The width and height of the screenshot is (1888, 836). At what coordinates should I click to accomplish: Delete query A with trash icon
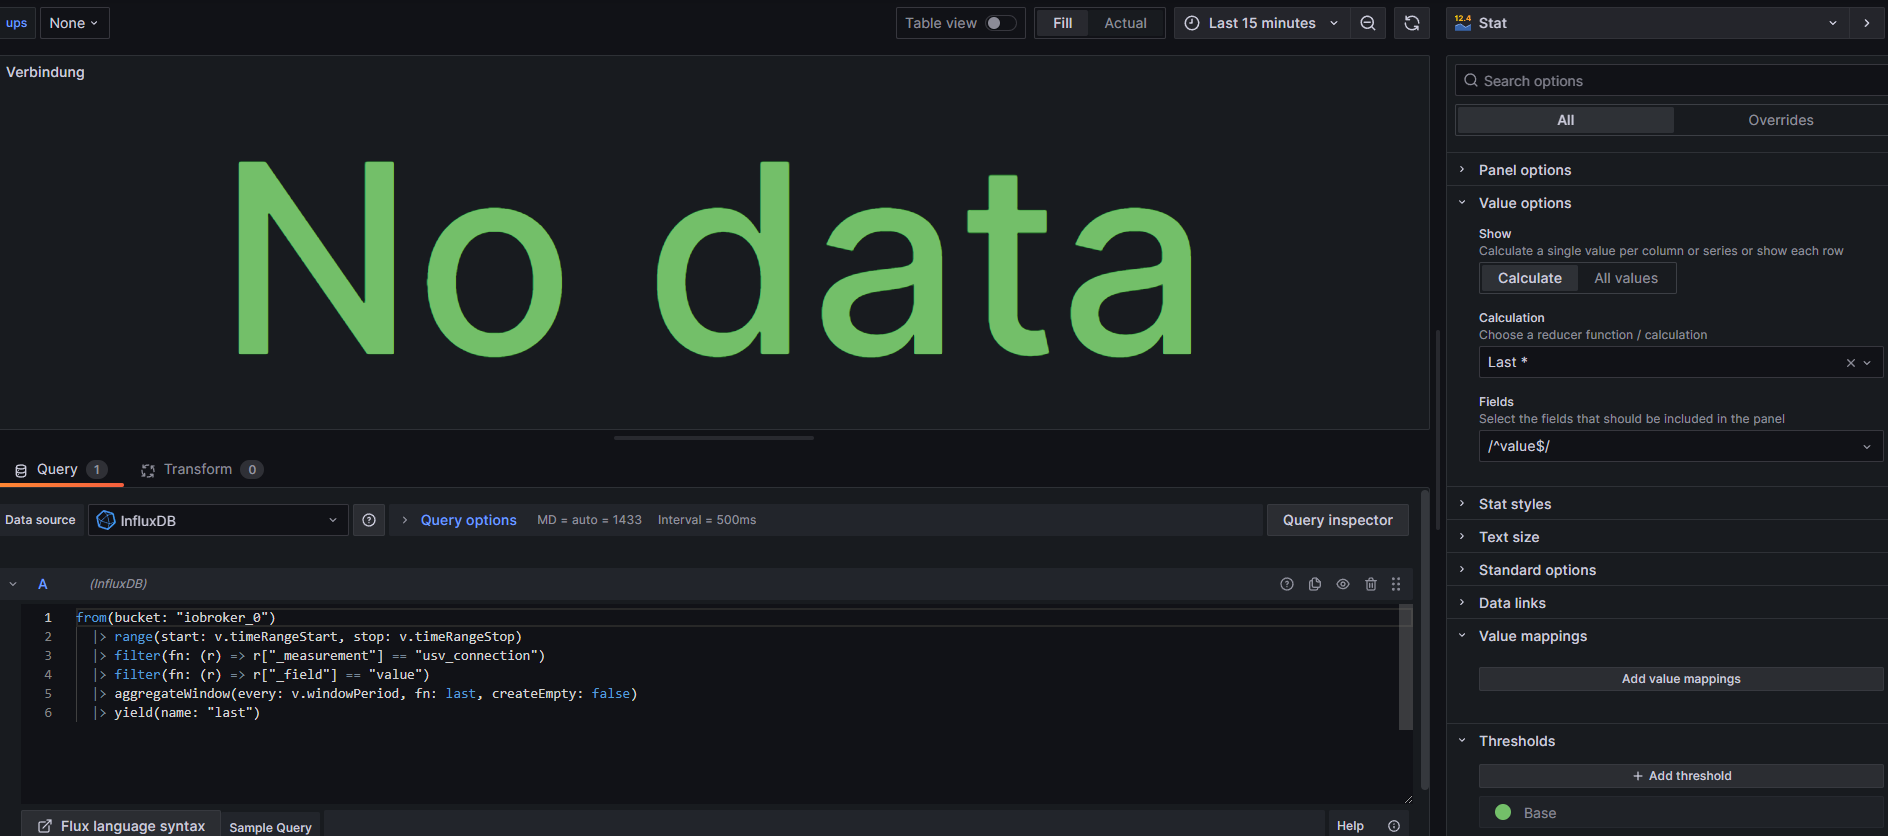tap(1371, 584)
